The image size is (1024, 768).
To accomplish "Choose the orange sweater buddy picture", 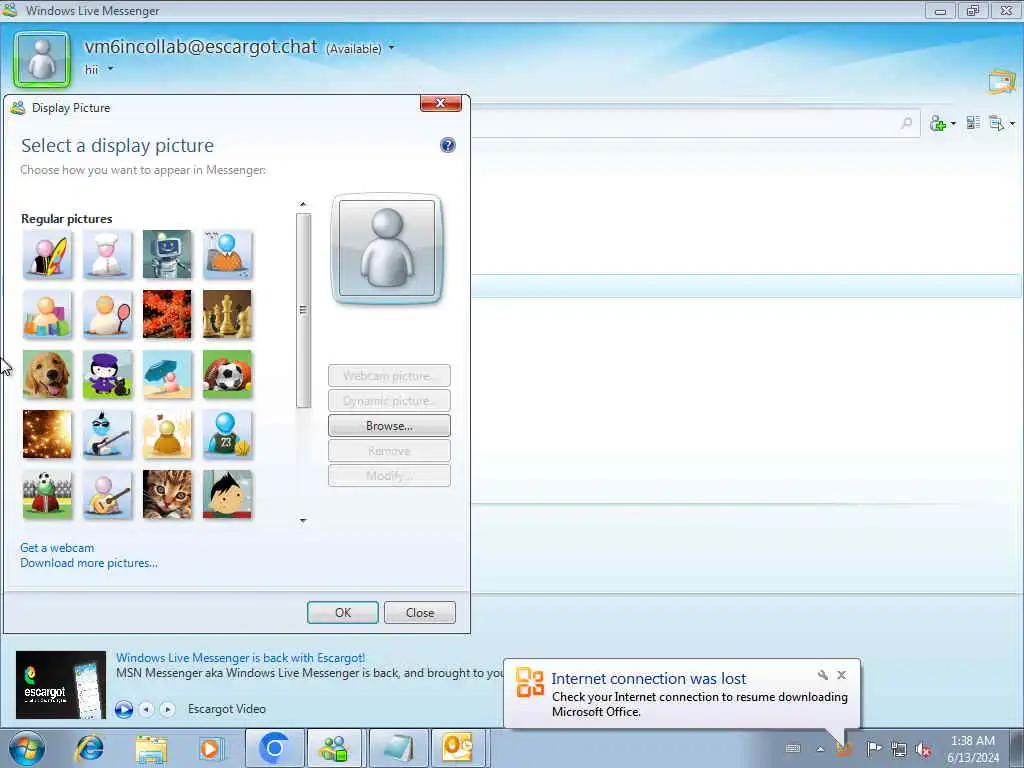I will 227,254.
